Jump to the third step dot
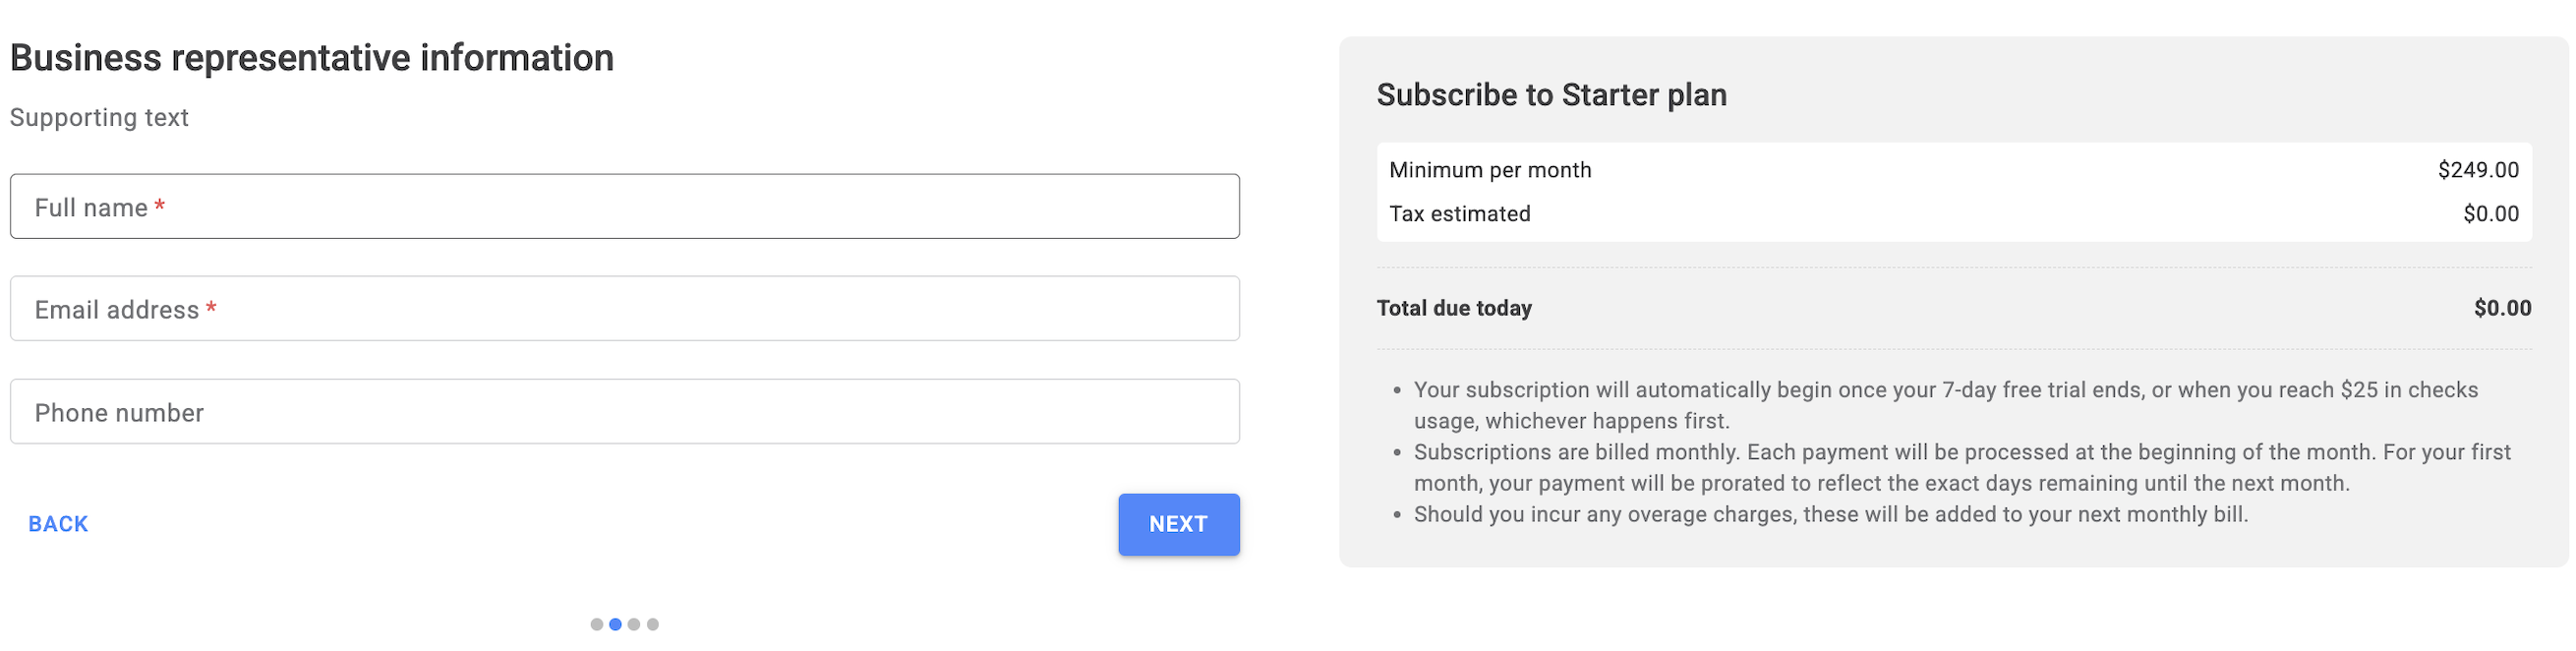The width and height of the screenshot is (2576, 651). 634,625
